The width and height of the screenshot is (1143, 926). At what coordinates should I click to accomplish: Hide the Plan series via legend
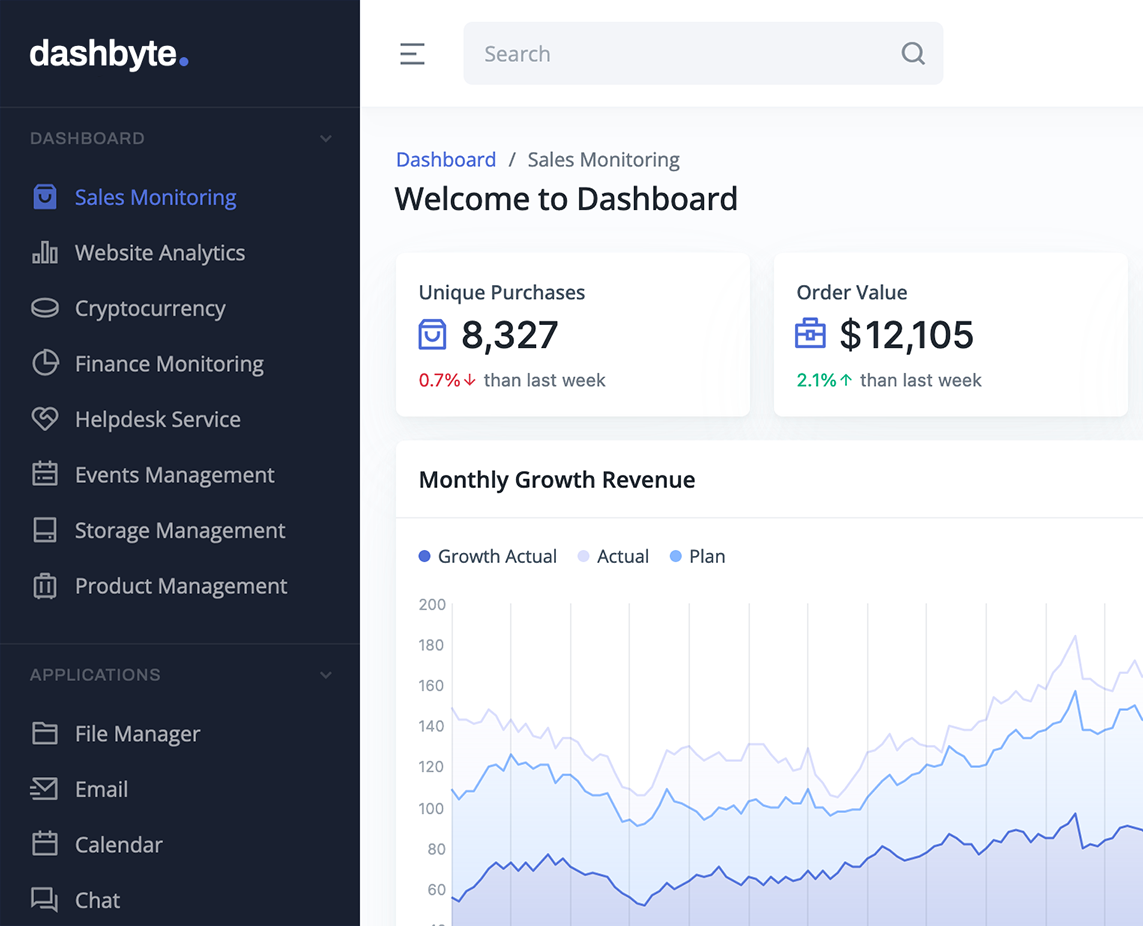click(x=698, y=556)
